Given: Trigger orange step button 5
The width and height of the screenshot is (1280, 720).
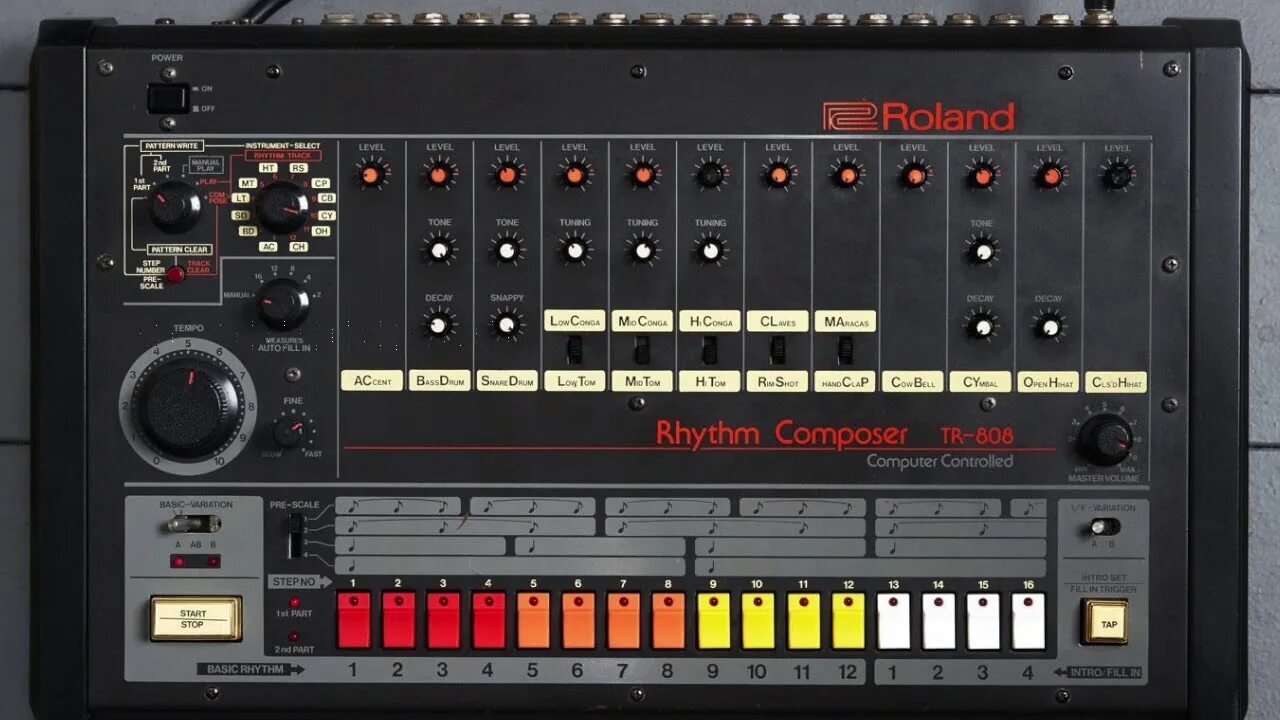Looking at the screenshot, I should pos(533,620).
